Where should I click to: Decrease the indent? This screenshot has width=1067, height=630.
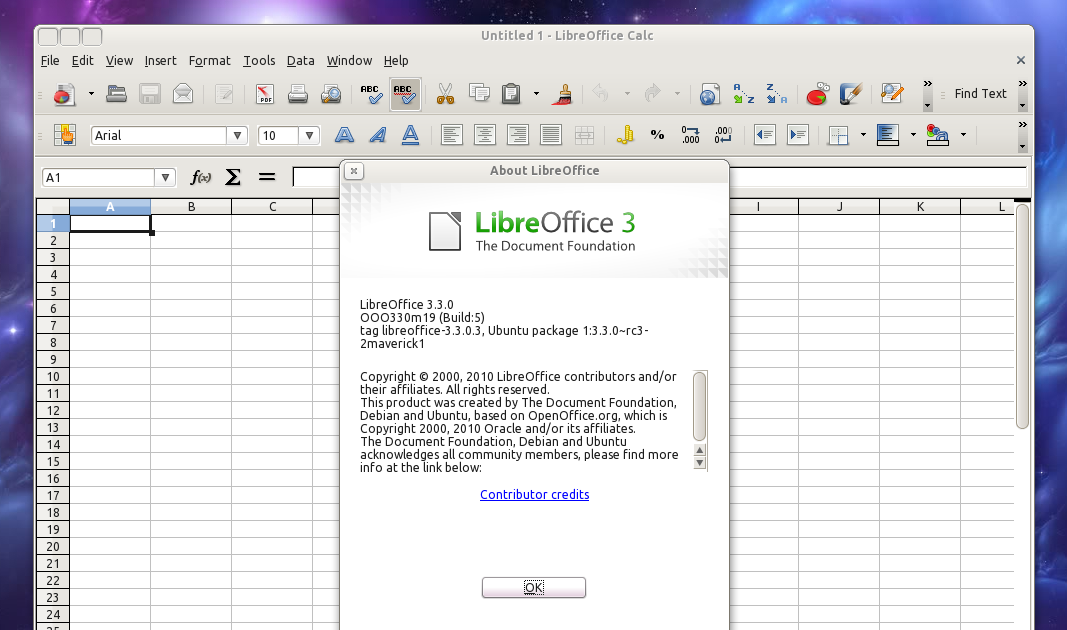coord(765,135)
